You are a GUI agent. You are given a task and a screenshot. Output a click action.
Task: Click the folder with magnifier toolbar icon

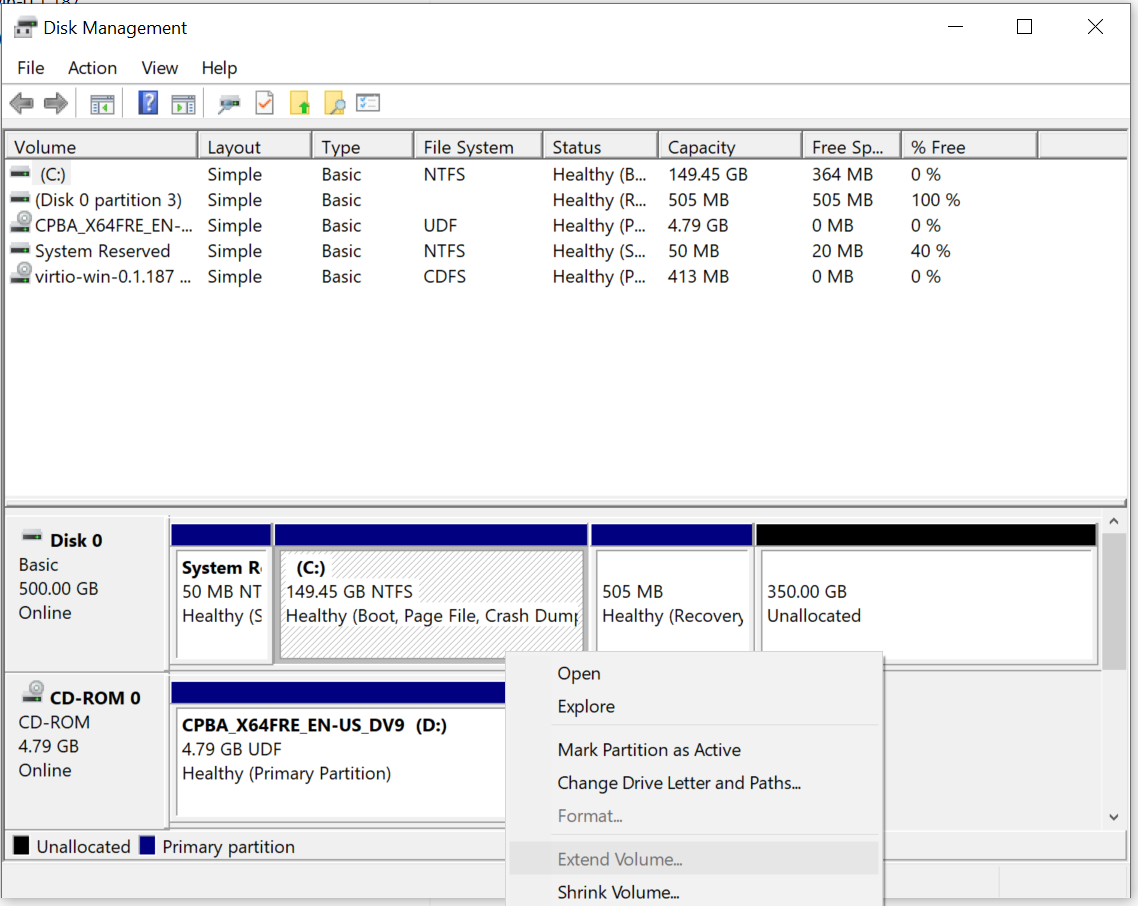(337, 102)
